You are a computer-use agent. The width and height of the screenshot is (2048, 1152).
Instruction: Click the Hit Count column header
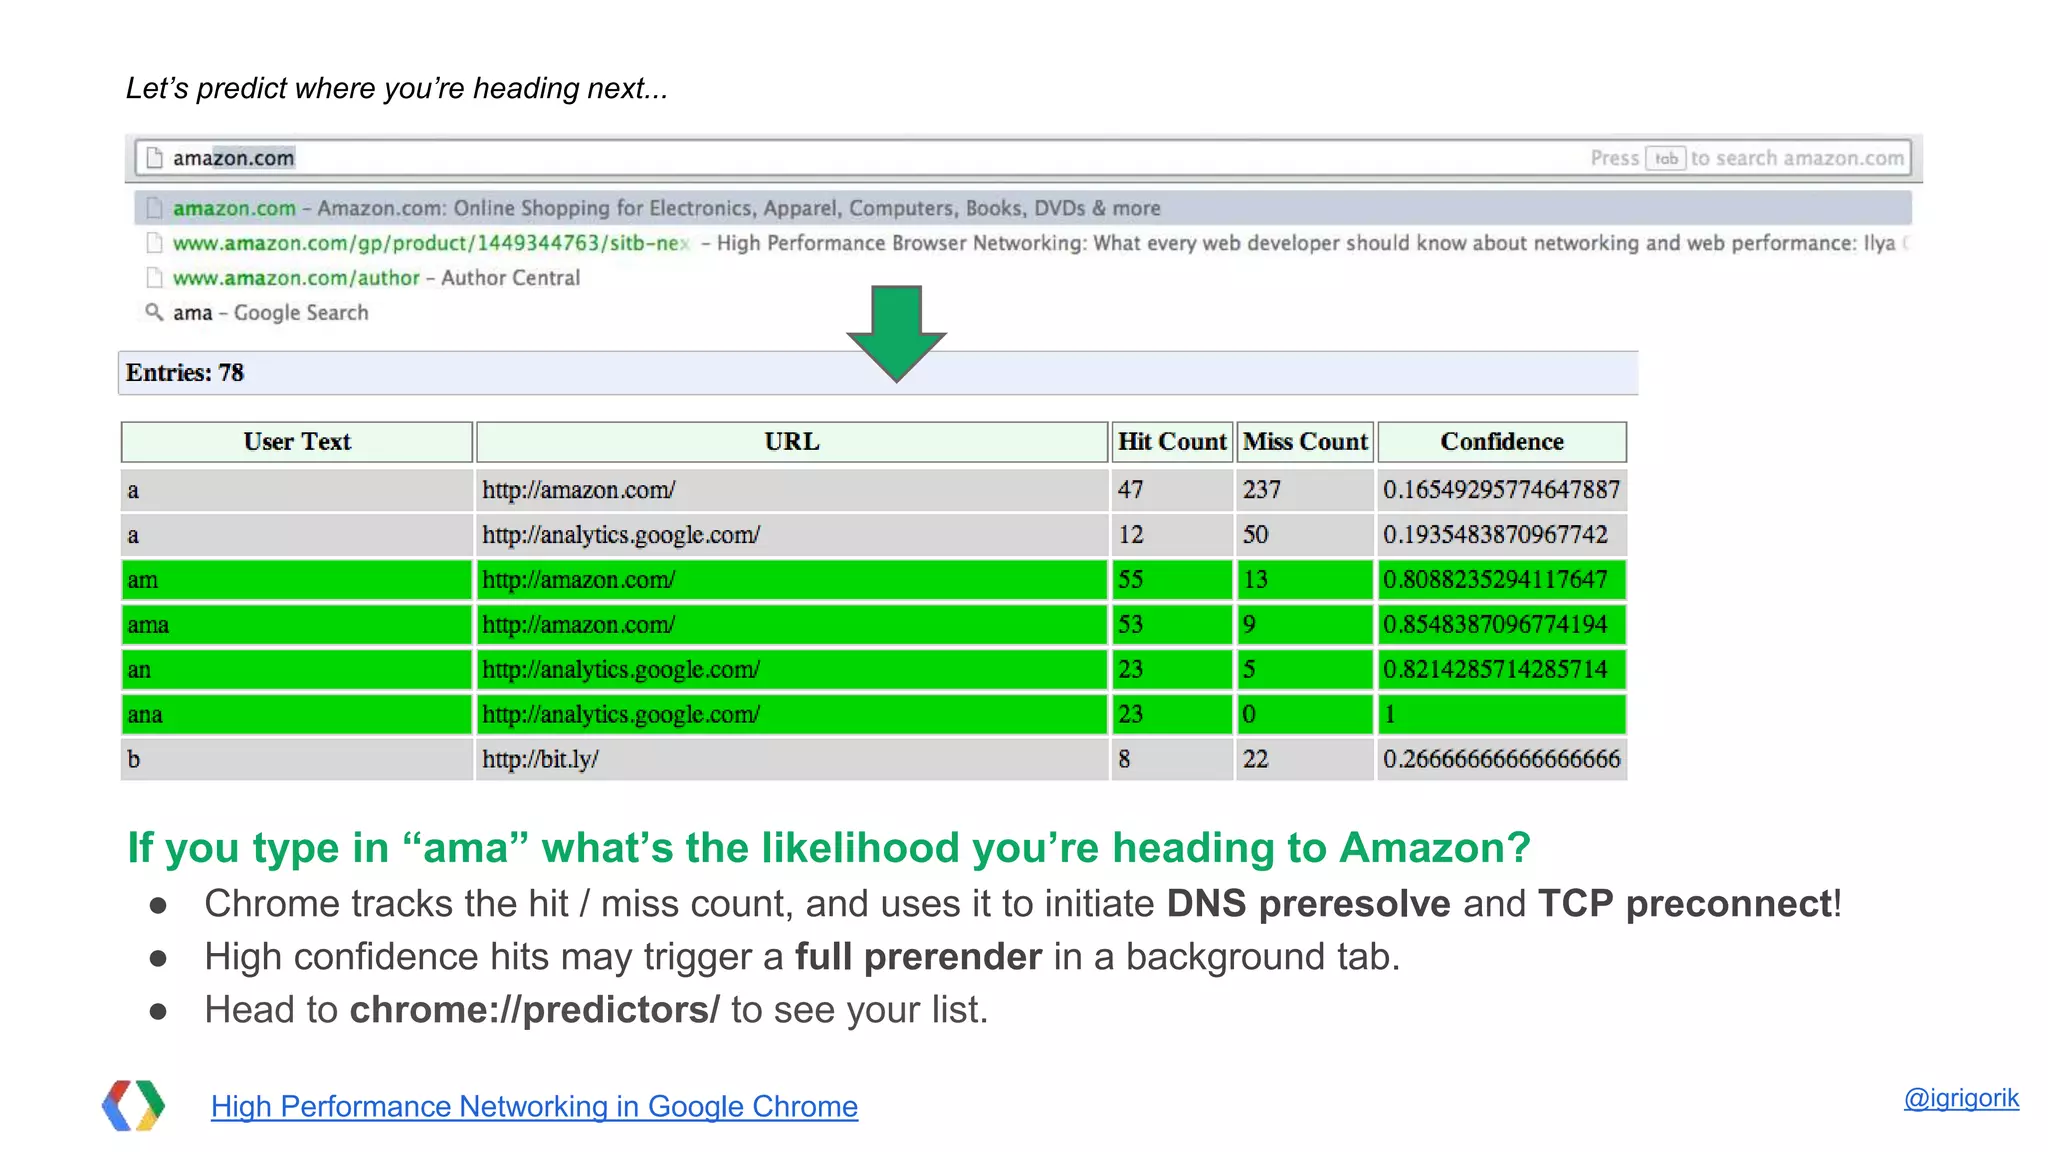(x=1171, y=442)
